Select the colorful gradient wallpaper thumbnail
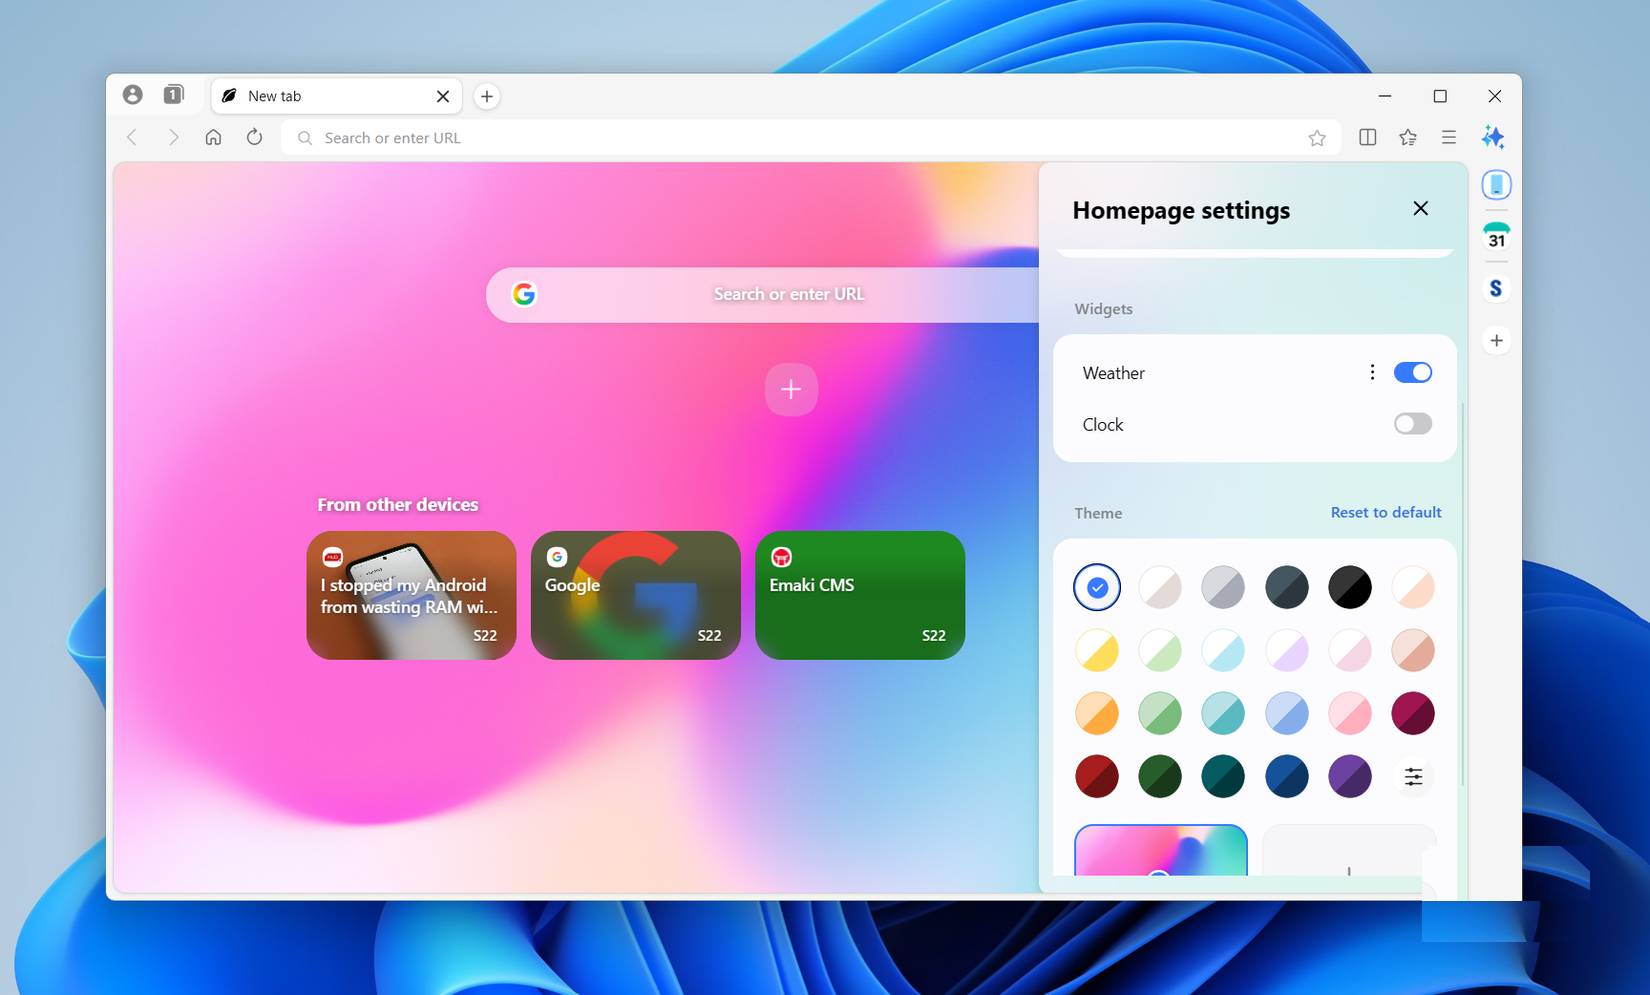Image resolution: width=1650 pixels, height=995 pixels. pyautogui.click(x=1161, y=850)
